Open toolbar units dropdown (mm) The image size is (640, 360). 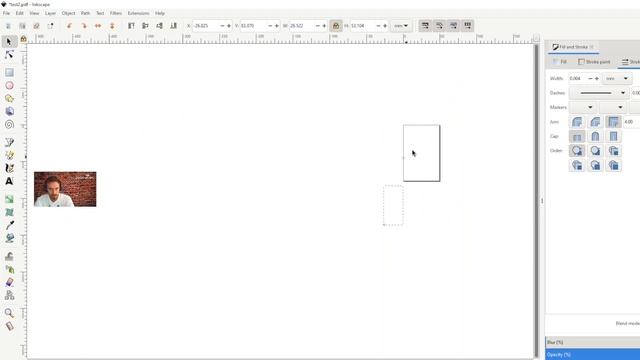pyautogui.click(x=401, y=26)
